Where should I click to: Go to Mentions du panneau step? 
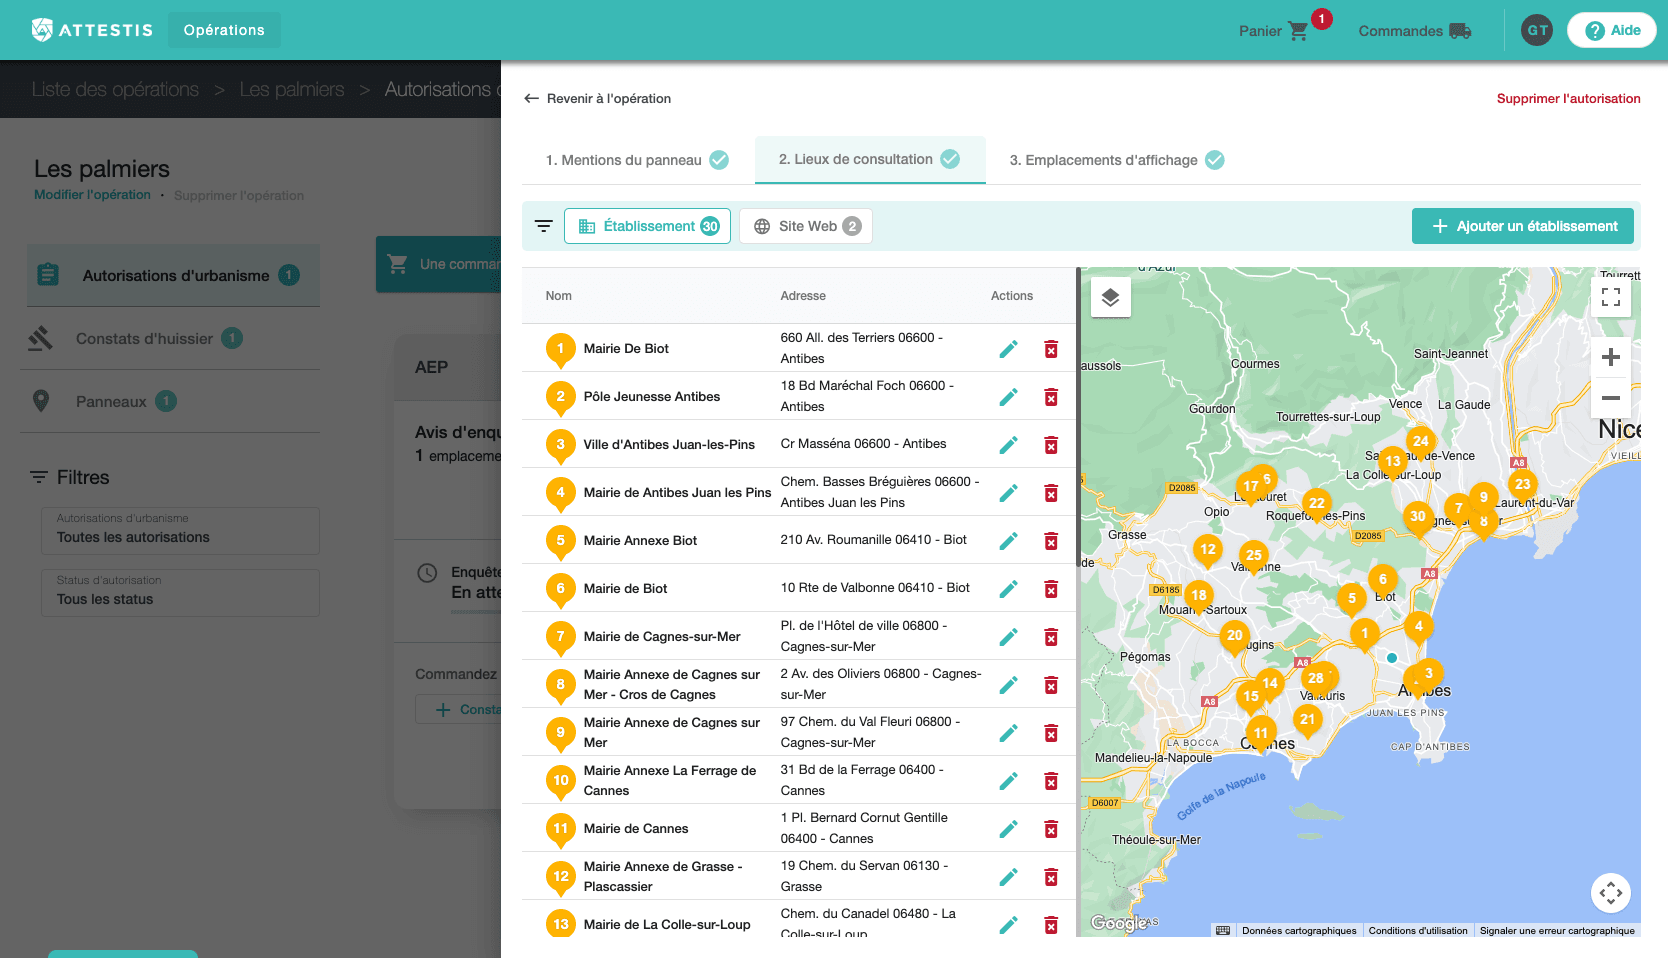coord(637,160)
